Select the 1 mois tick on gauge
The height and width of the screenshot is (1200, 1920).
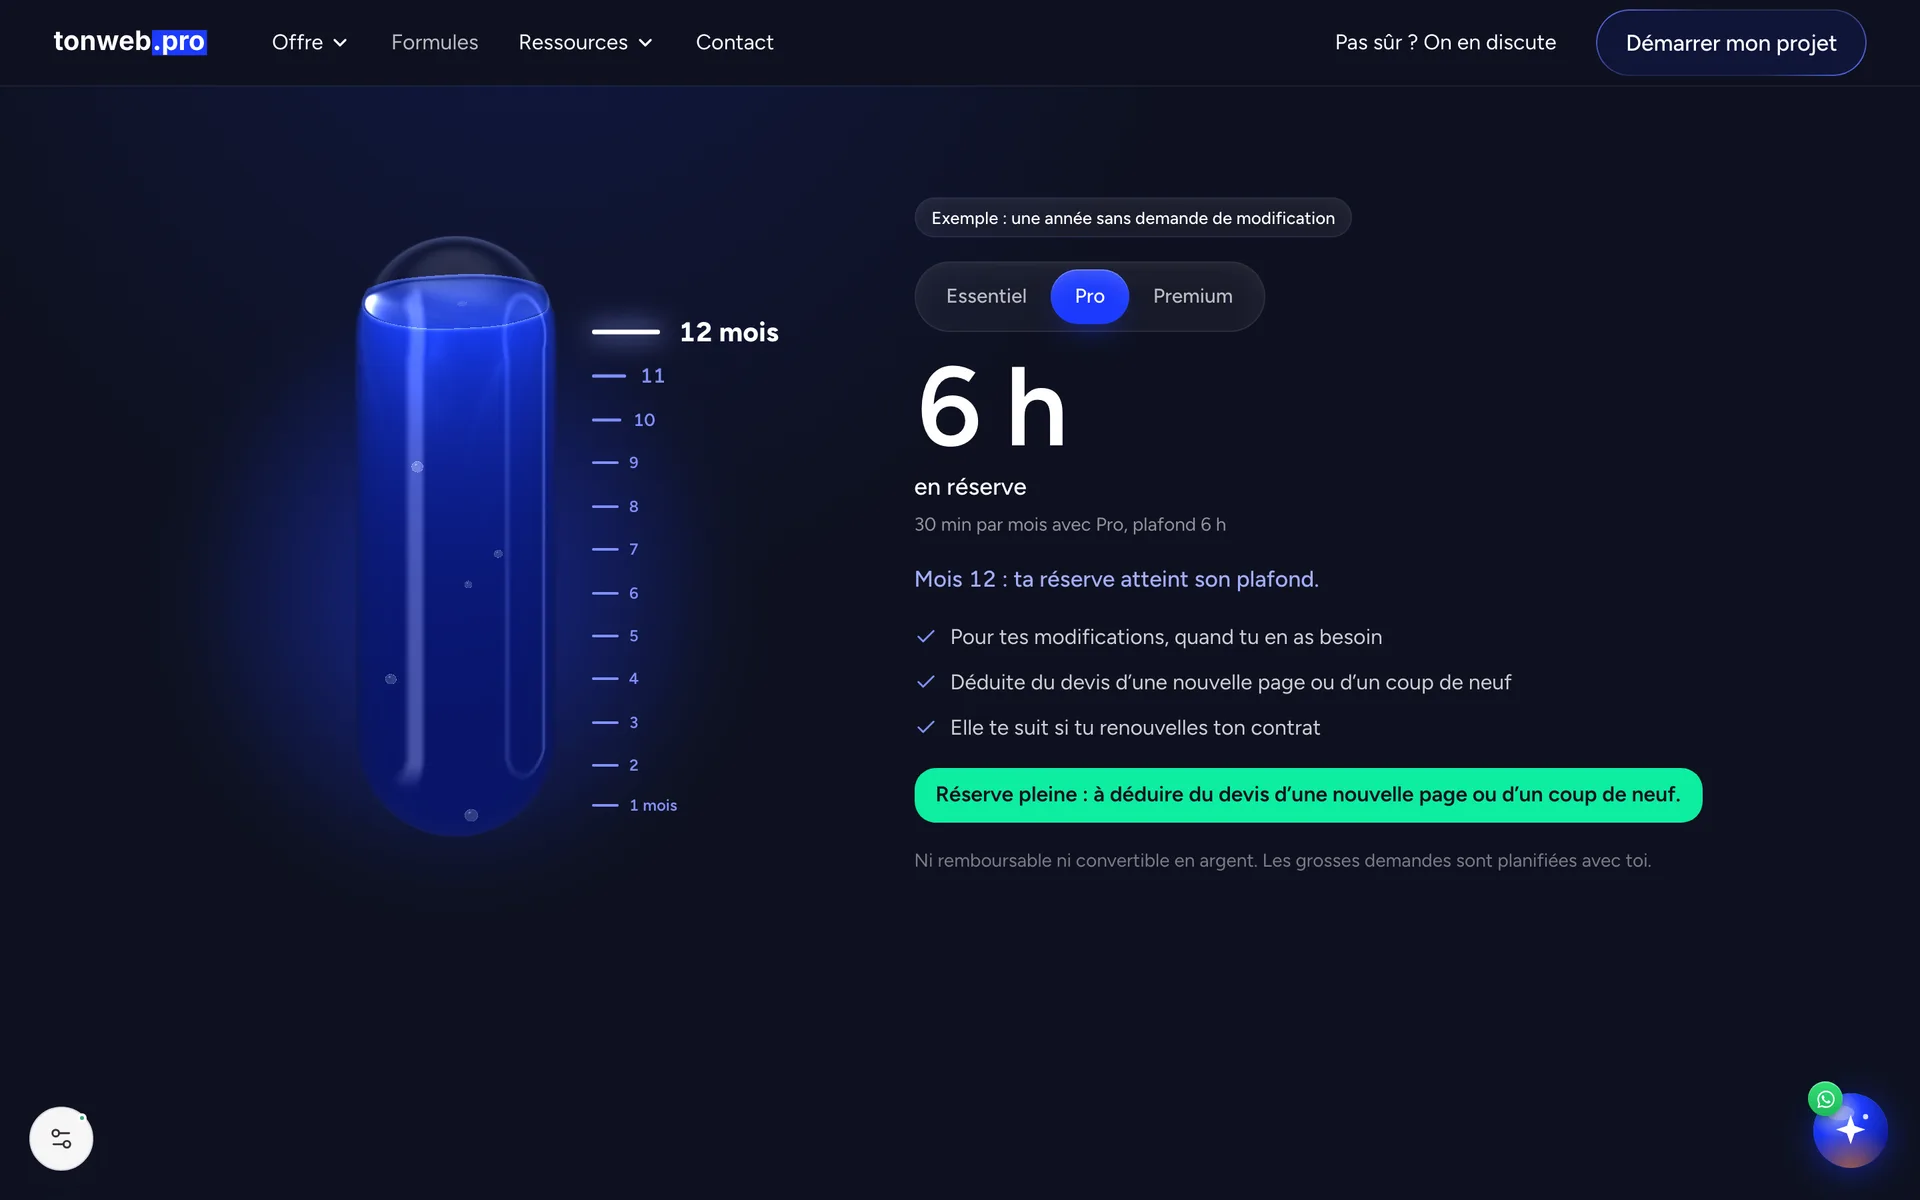tap(634, 805)
